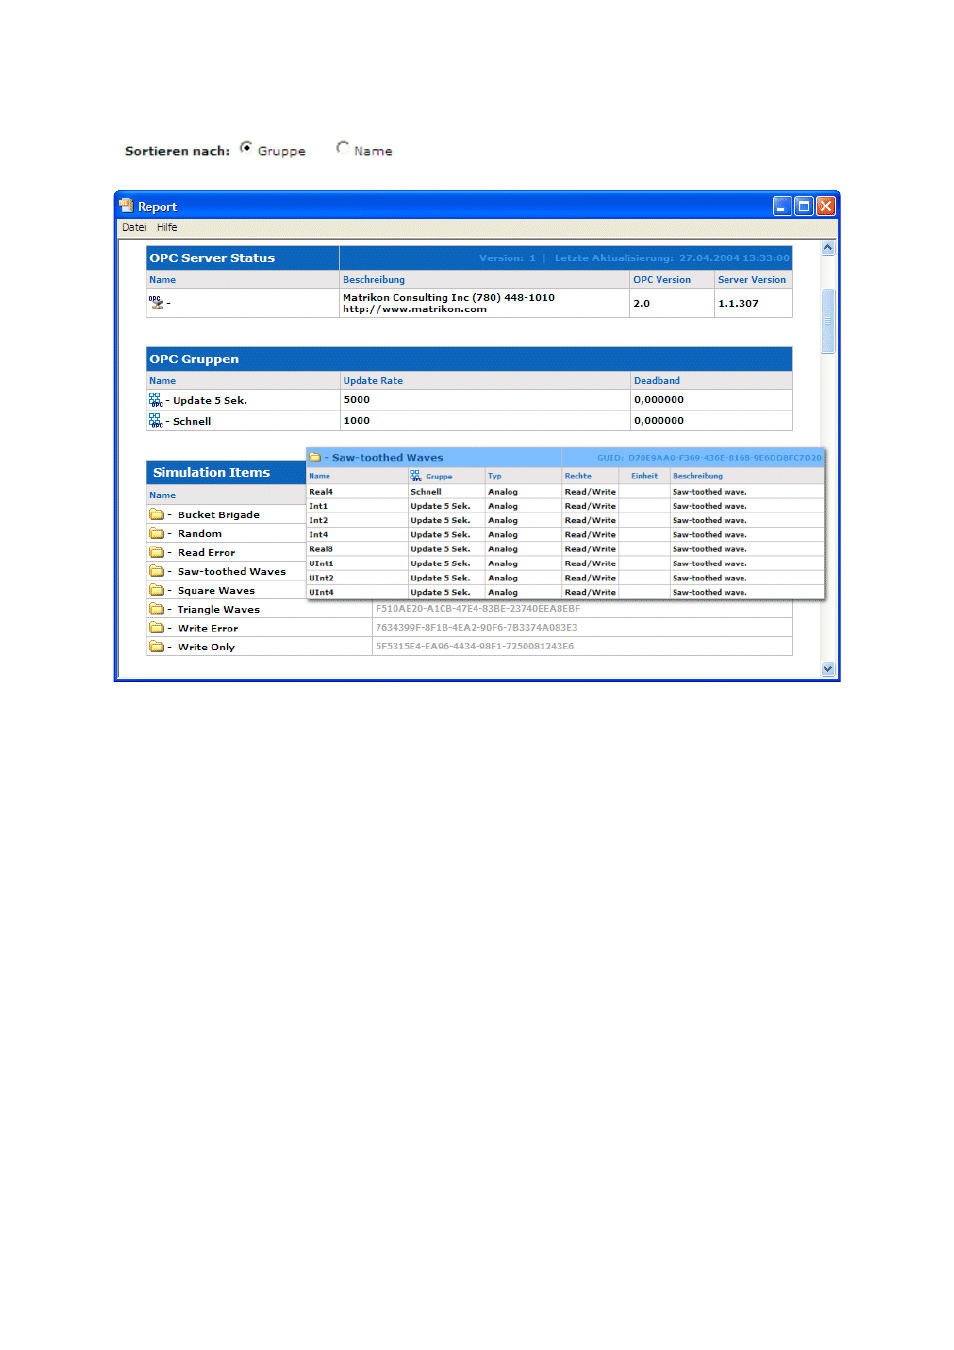Viewport: 954px width, 1350px height.
Task: Click the update rate value 5000
Action: click(x=357, y=400)
